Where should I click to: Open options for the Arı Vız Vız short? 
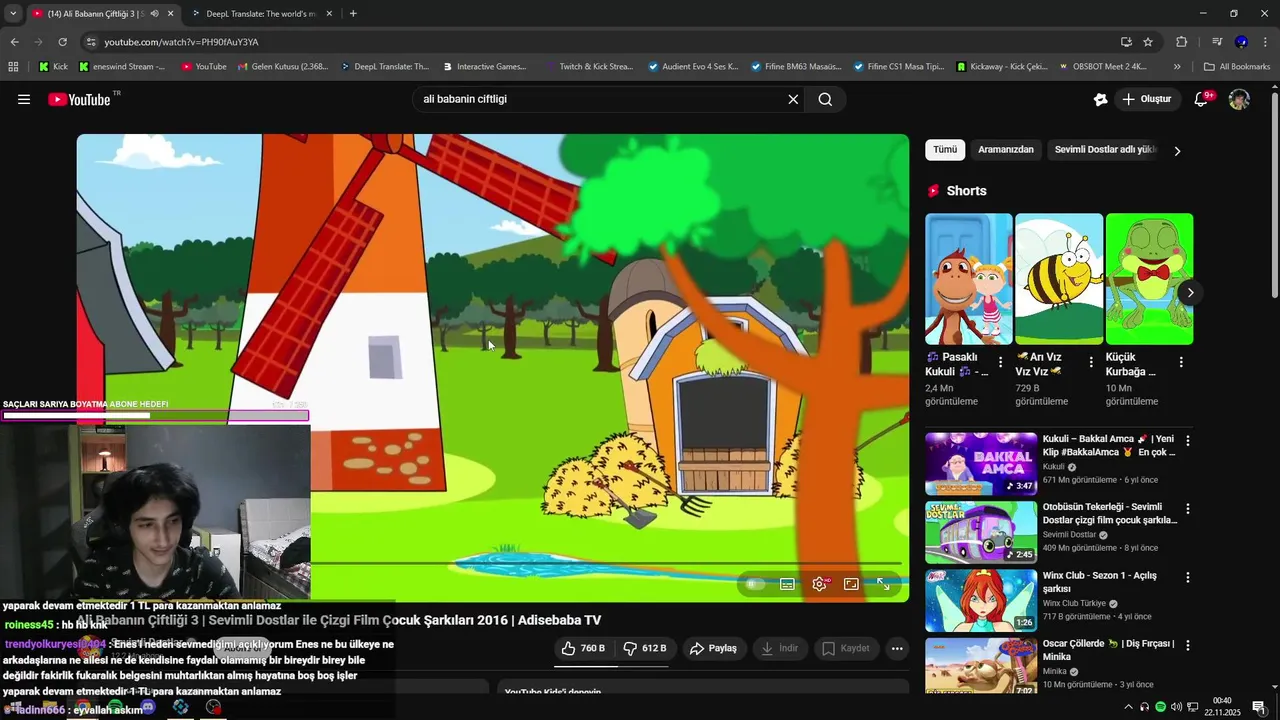pos(1090,362)
